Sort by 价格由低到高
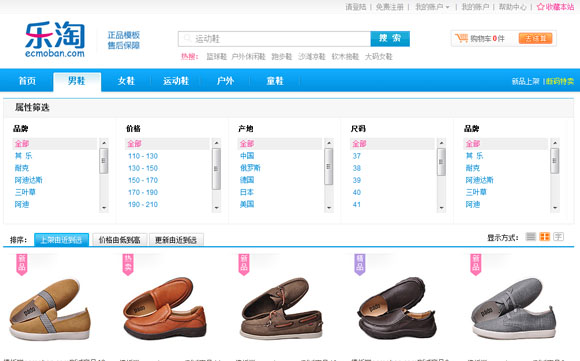580x361 pixels. click(x=119, y=240)
